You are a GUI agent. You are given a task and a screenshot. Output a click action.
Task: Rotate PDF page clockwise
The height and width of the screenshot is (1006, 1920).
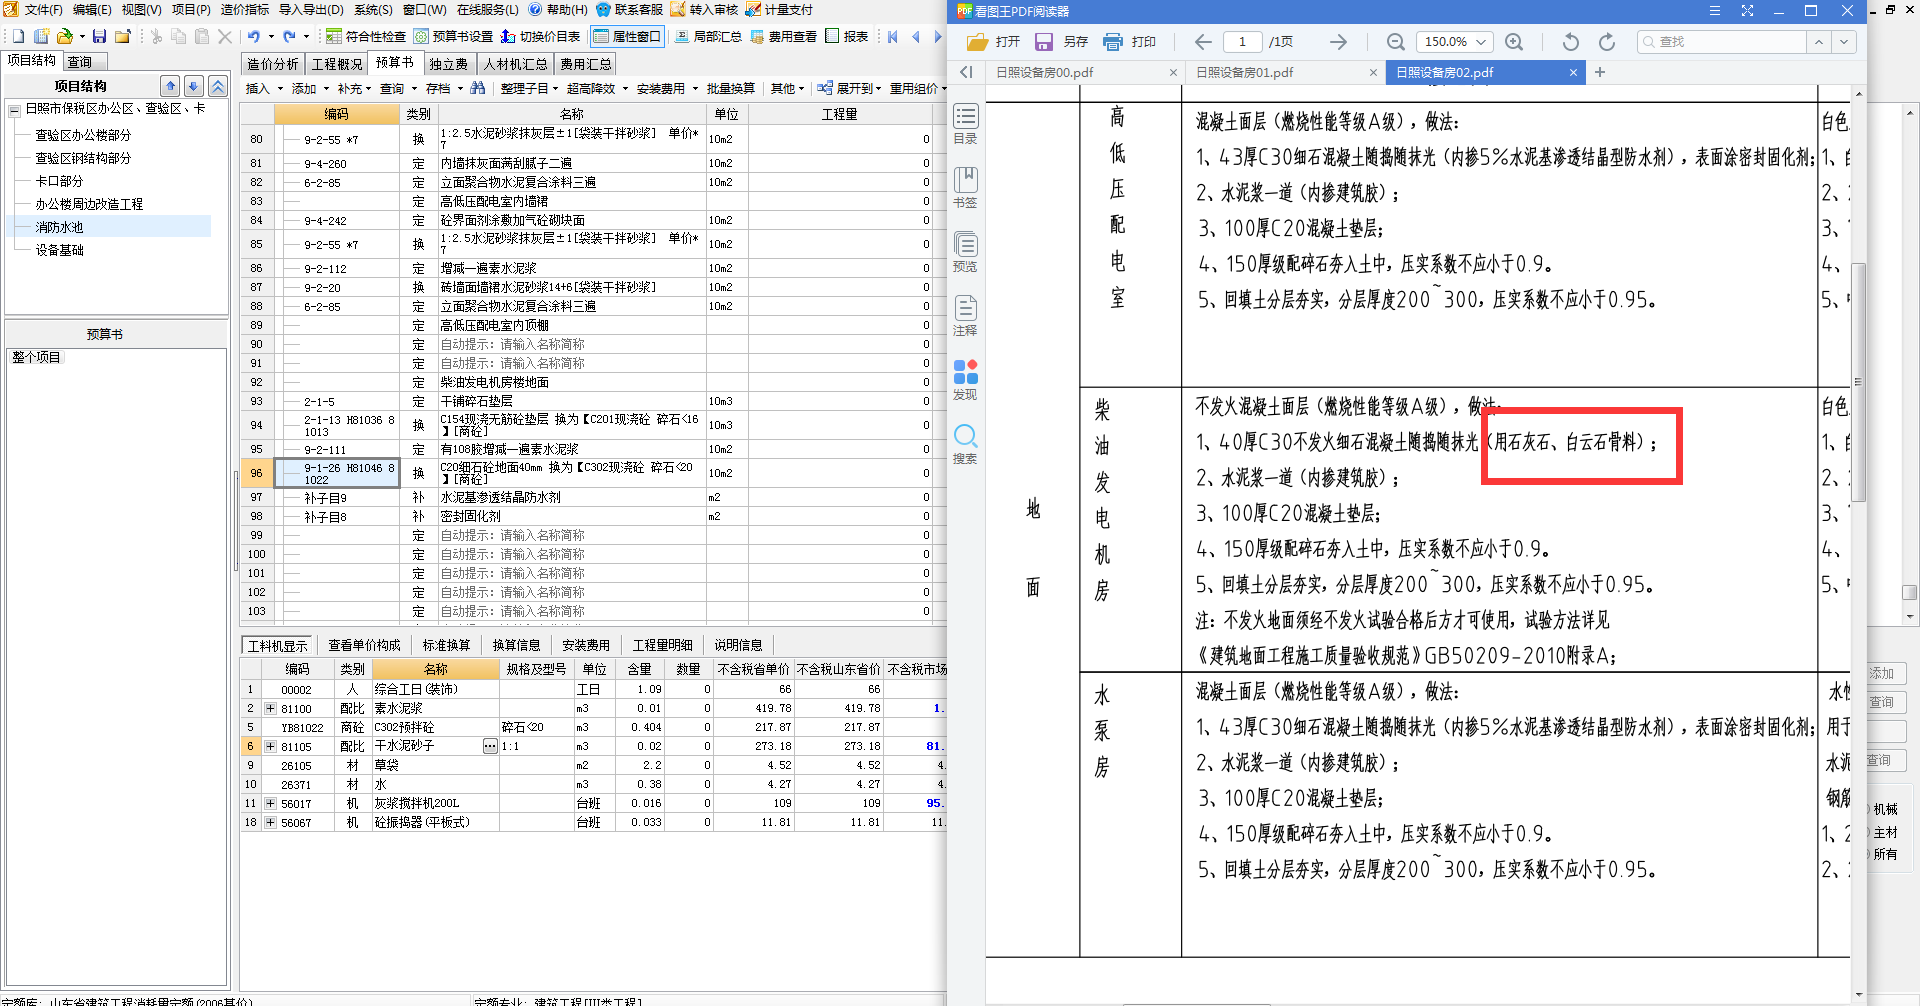click(x=1607, y=42)
